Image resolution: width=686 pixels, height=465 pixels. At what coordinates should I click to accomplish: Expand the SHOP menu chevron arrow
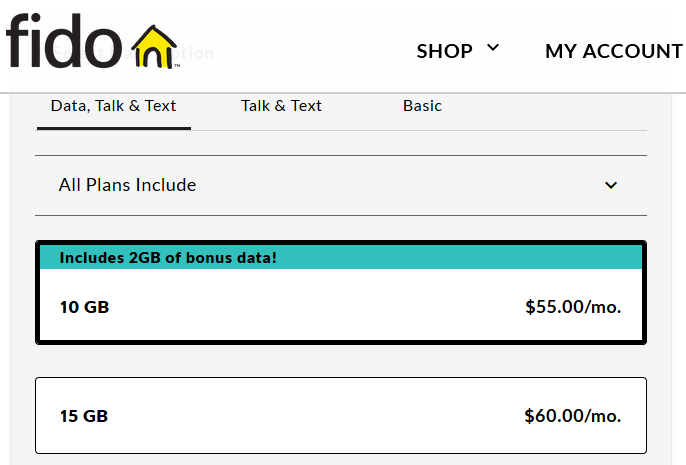tap(492, 48)
